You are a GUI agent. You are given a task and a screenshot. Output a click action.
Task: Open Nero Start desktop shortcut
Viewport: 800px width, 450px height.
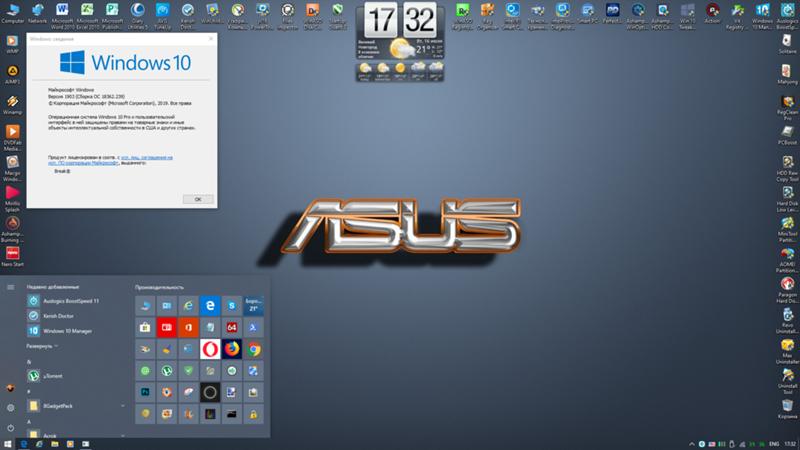[x=12, y=256]
